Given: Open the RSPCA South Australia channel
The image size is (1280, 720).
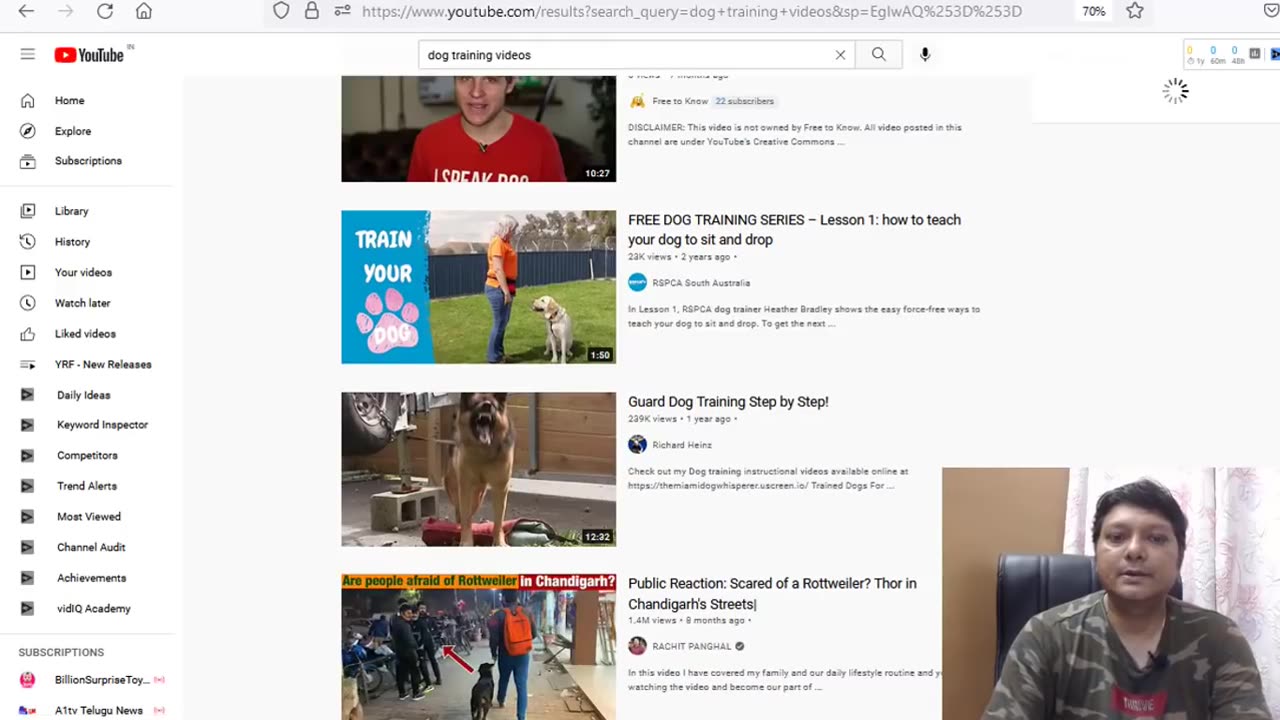Looking at the screenshot, I should (x=701, y=283).
